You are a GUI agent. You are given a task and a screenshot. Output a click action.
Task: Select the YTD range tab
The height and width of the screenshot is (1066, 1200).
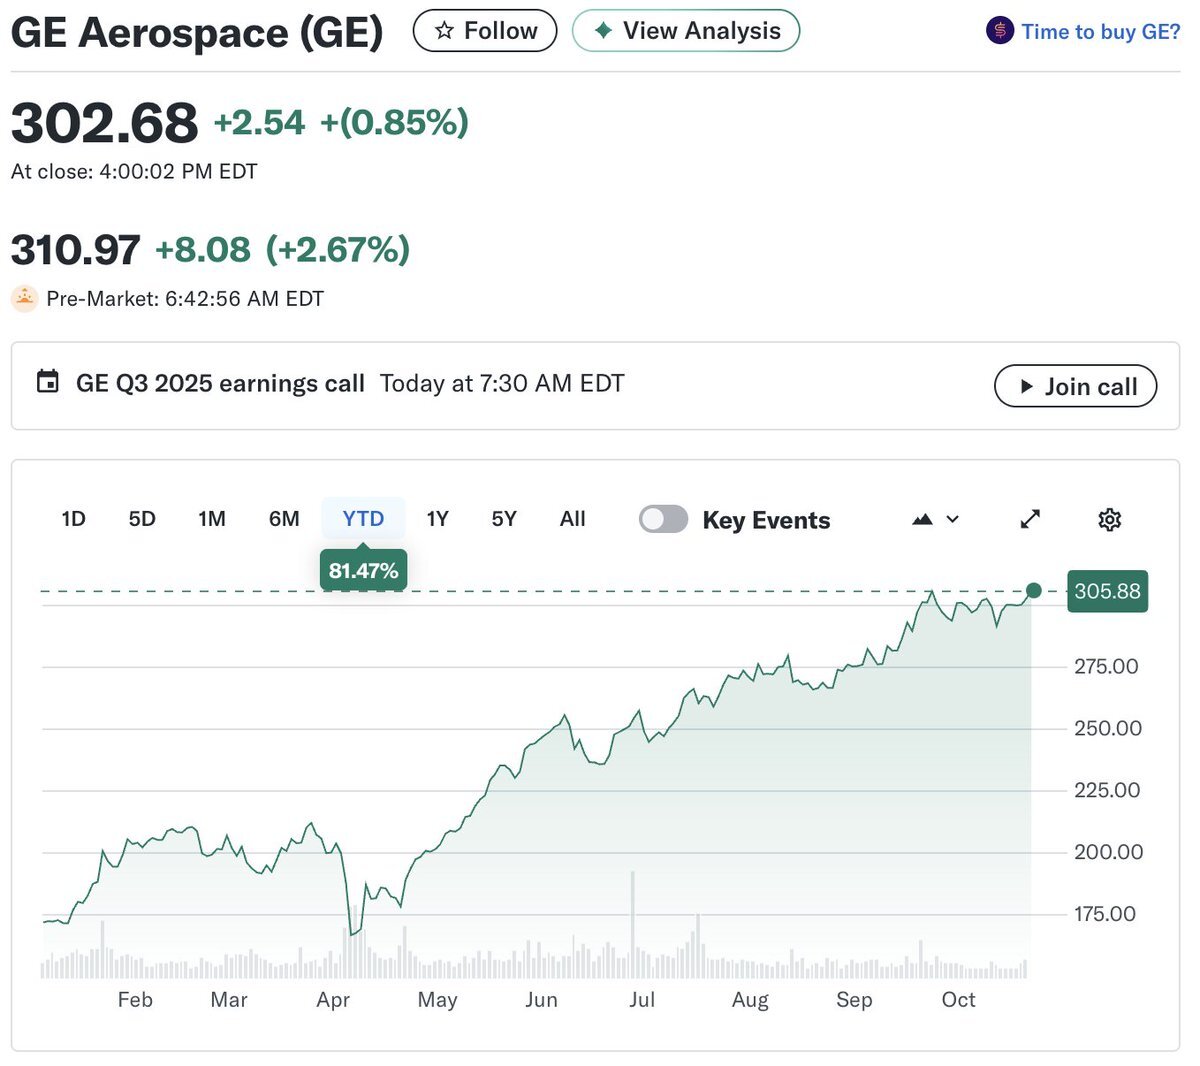tap(363, 519)
